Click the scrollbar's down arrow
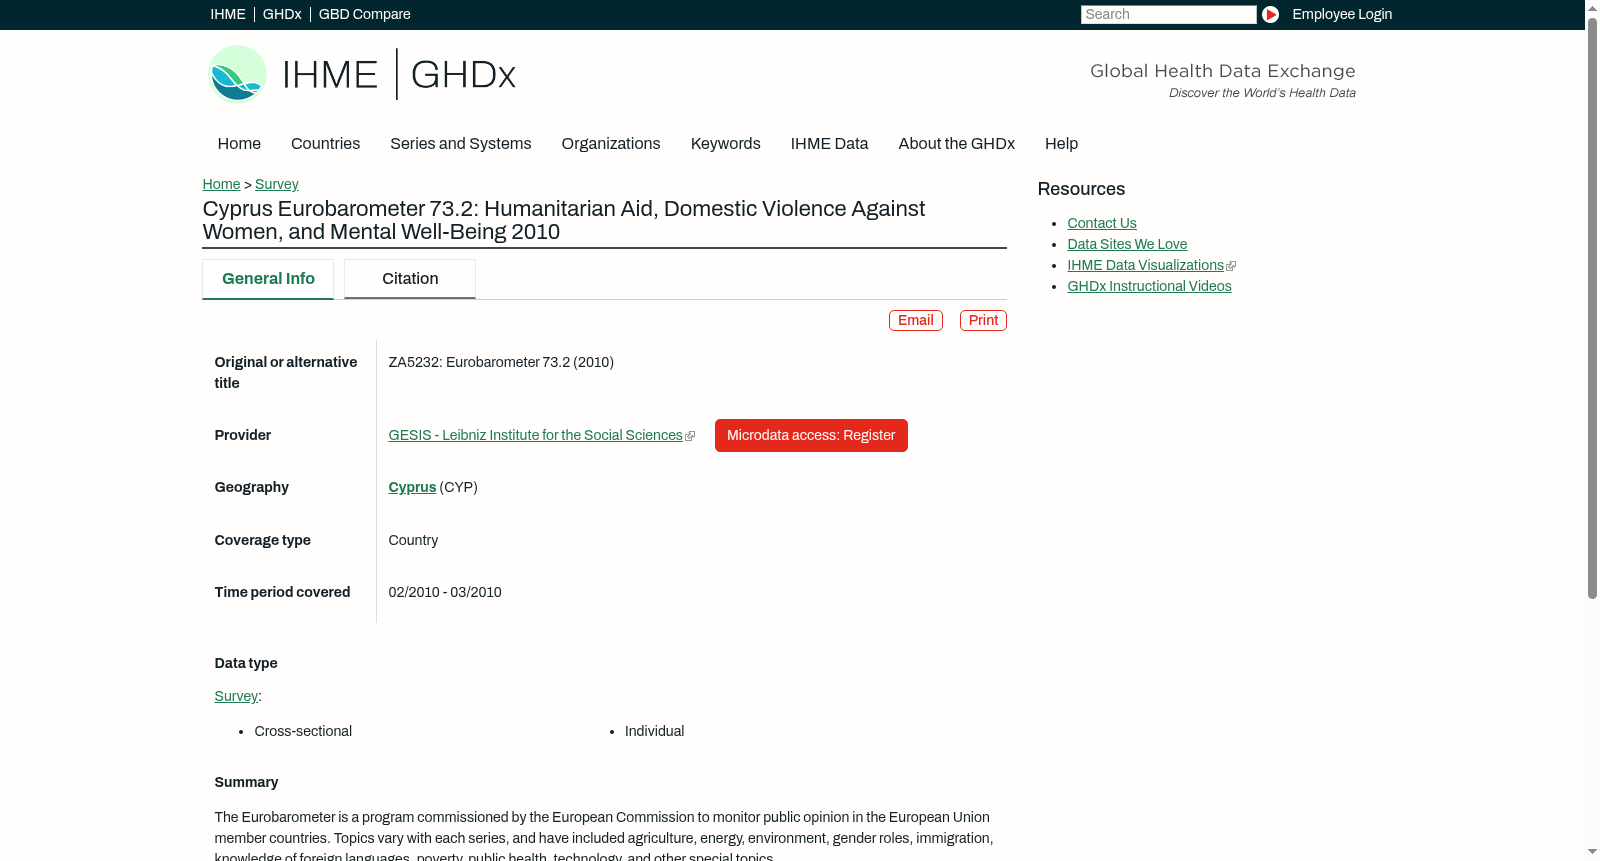 coord(1592,853)
